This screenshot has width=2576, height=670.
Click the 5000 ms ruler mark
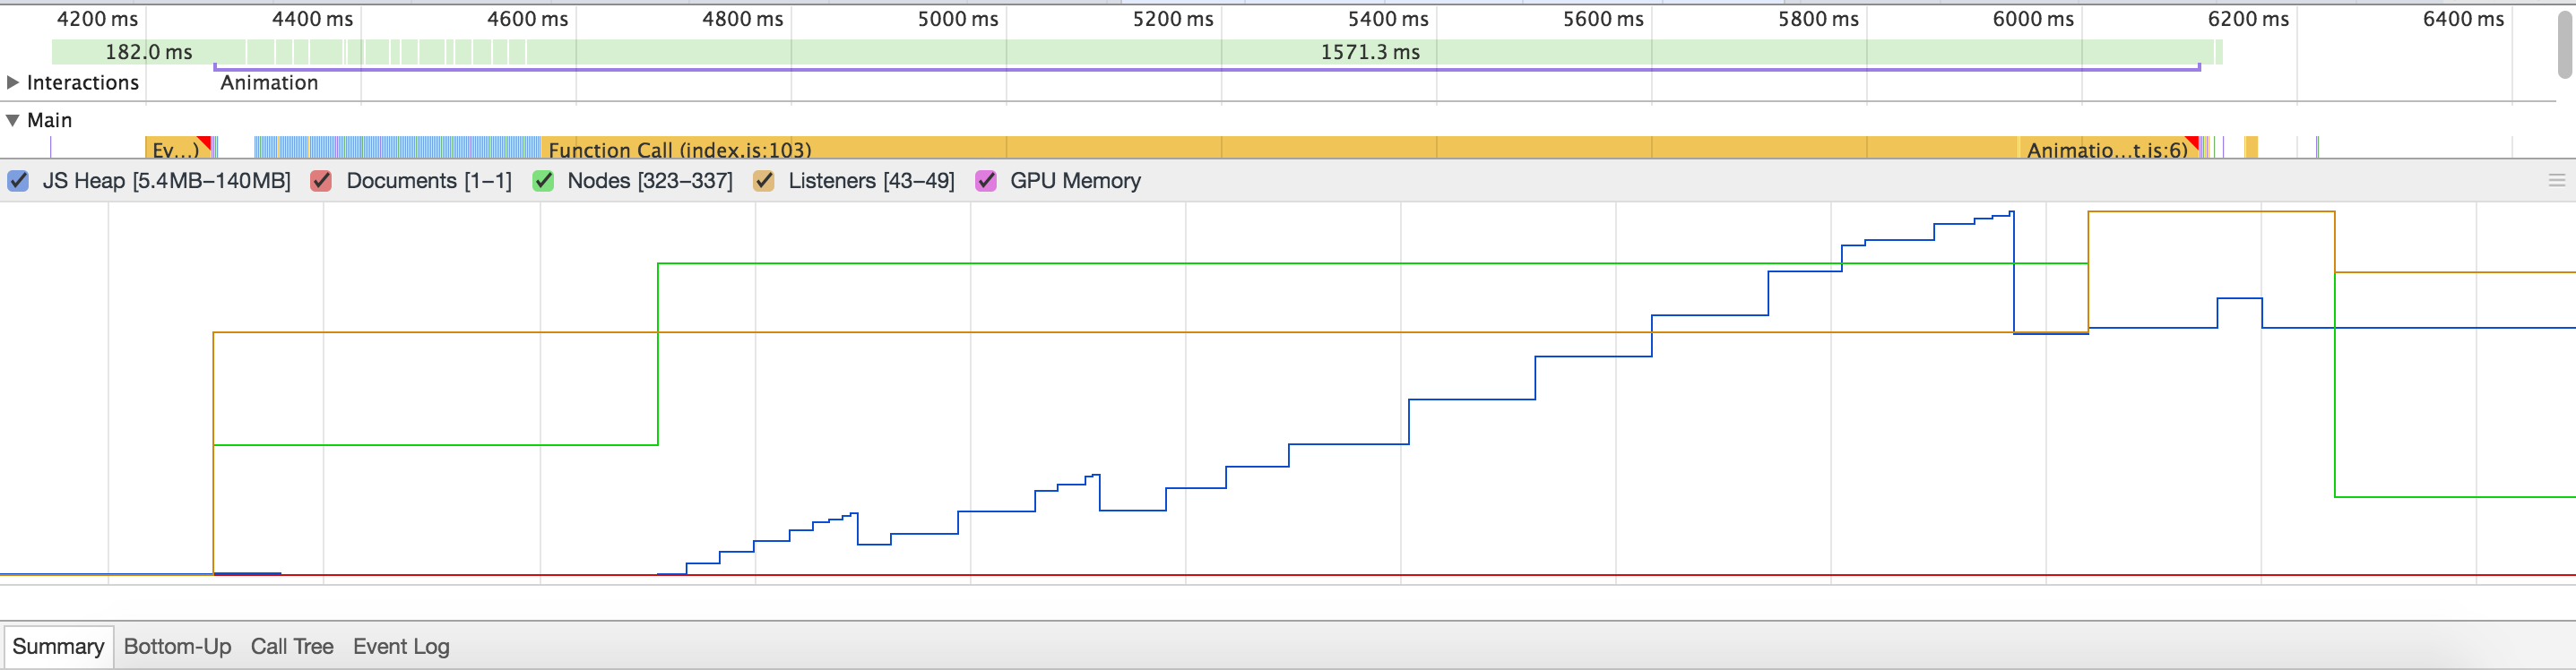tap(958, 19)
